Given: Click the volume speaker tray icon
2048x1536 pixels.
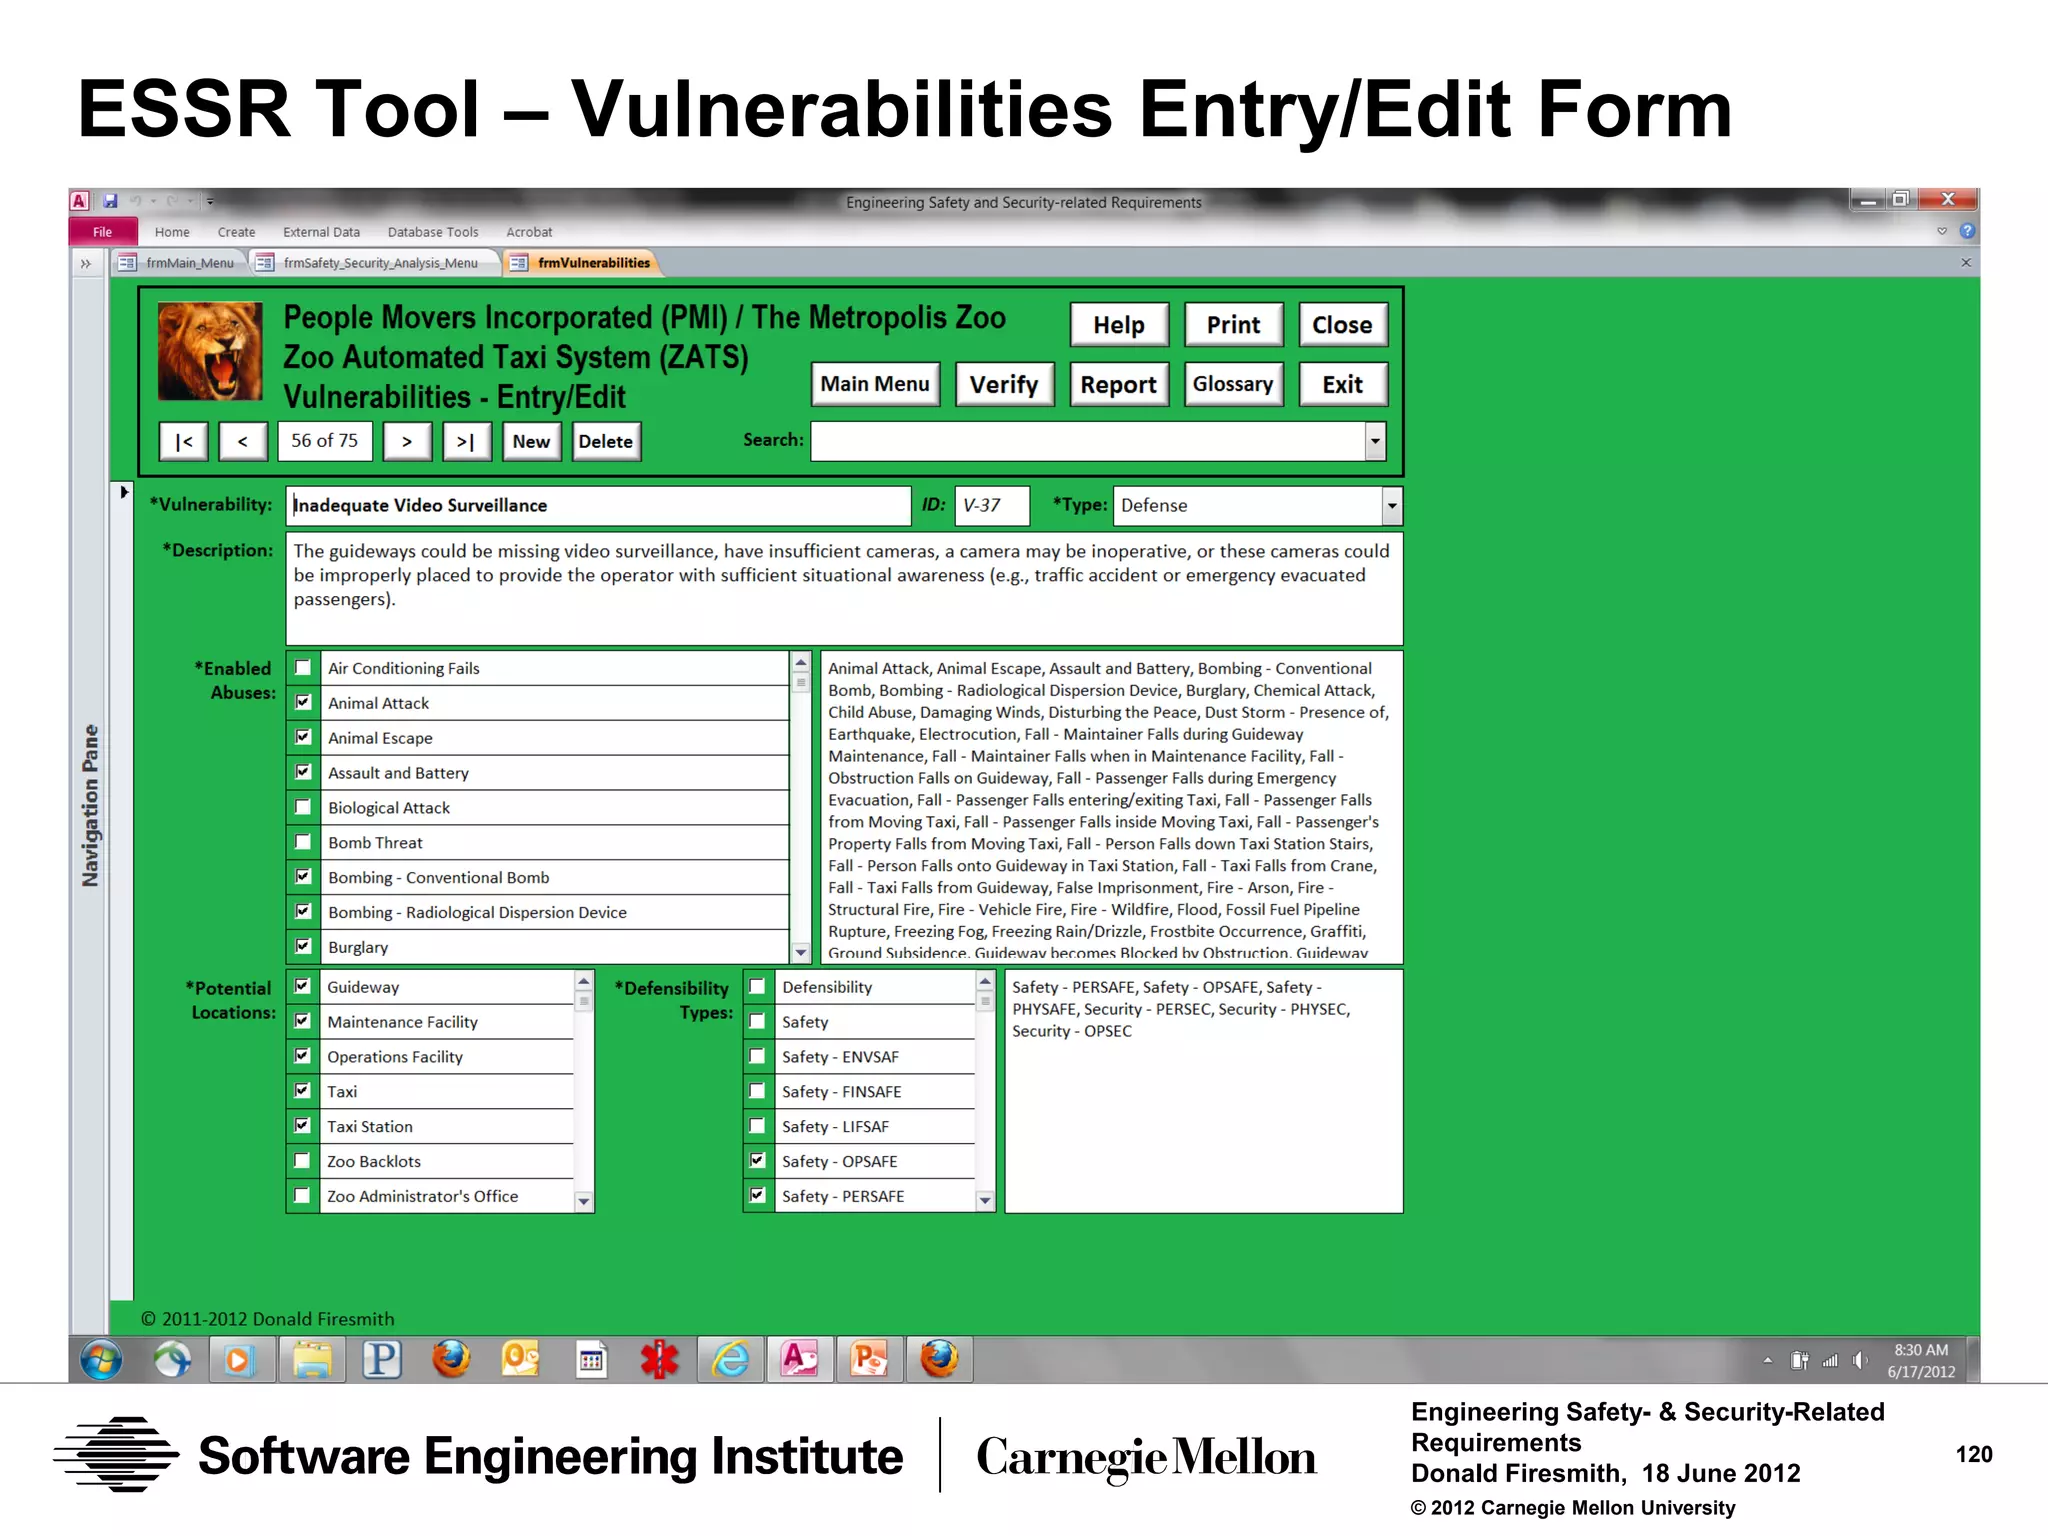Looking at the screenshot, I should 1859,1360.
